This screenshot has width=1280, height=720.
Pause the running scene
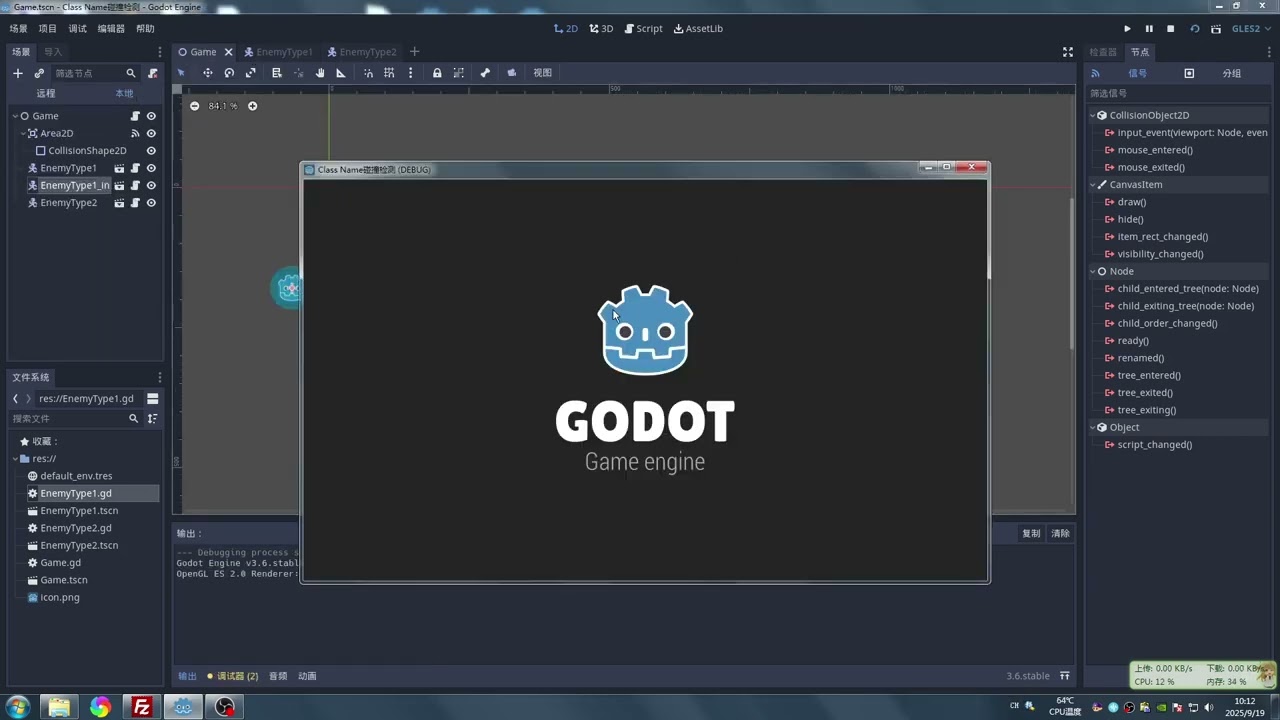(1149, 29)
